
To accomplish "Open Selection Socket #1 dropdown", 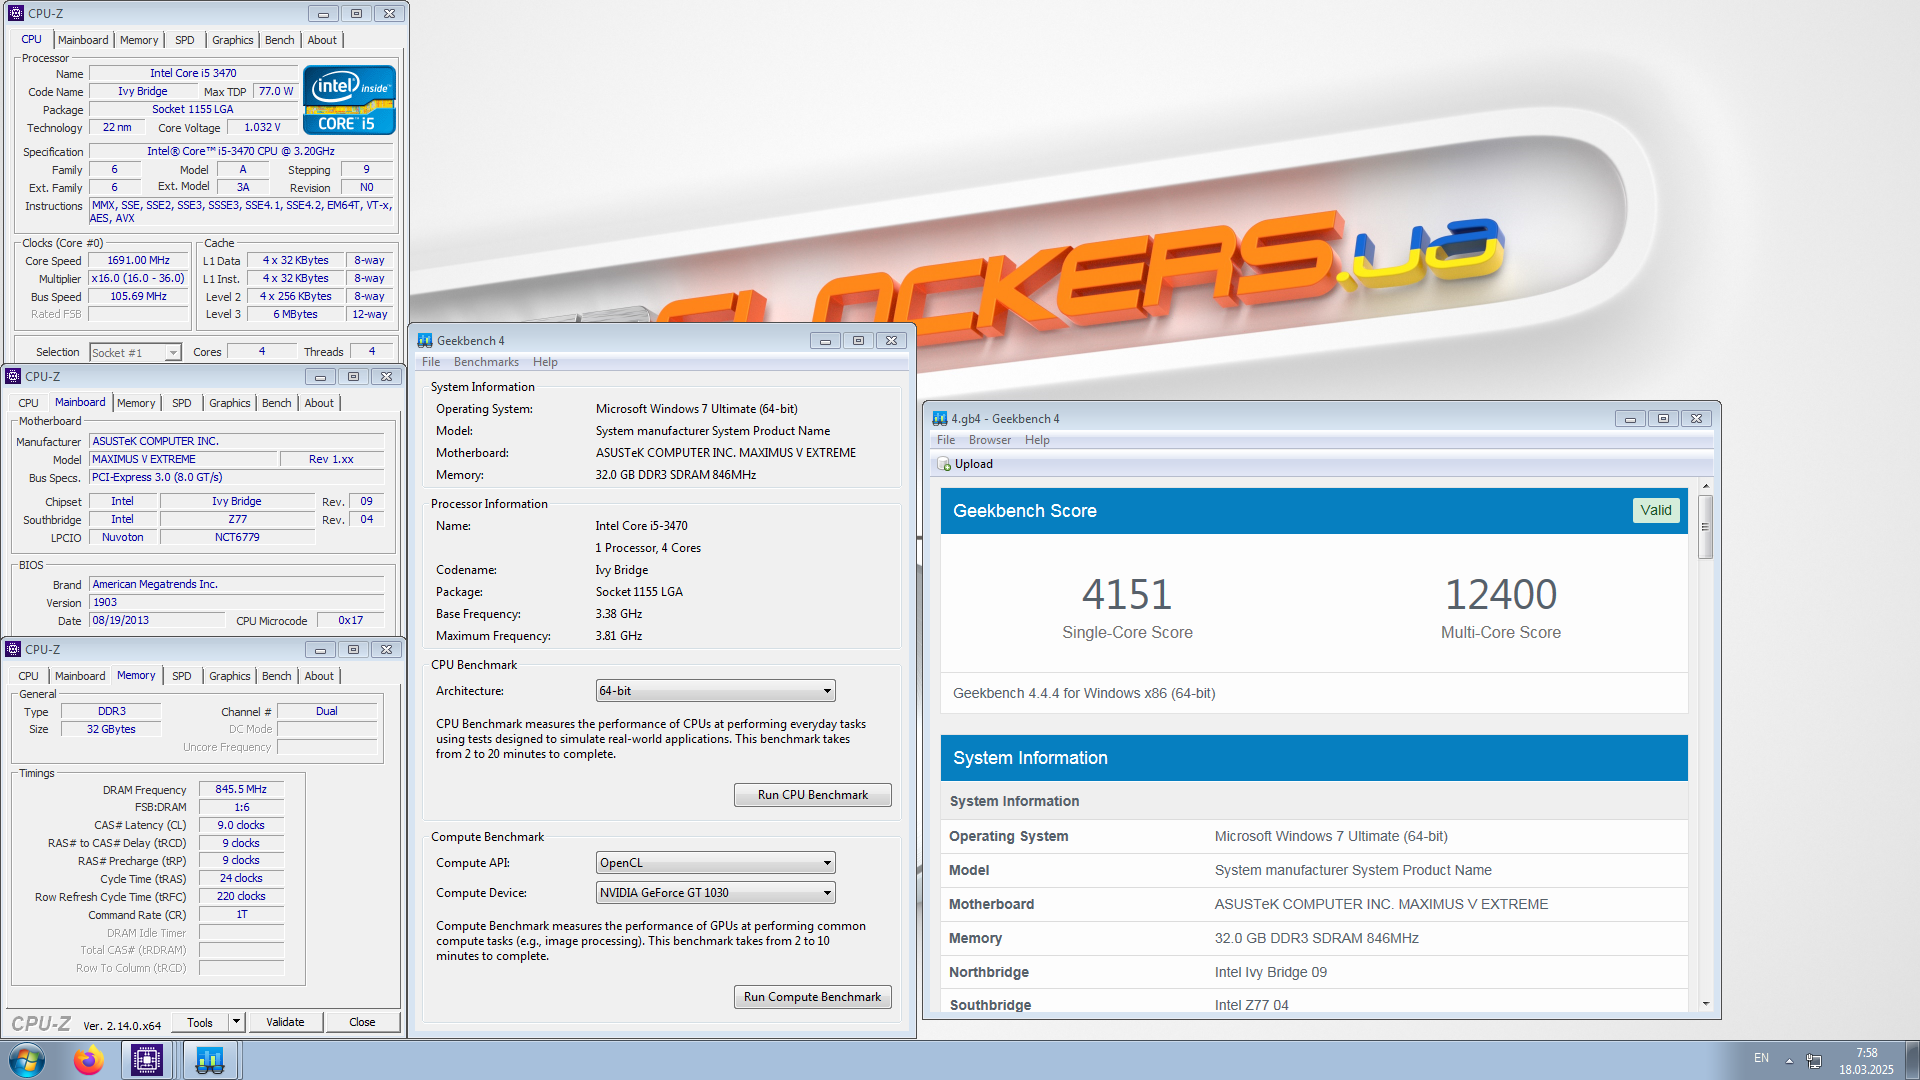I will 135,353.
